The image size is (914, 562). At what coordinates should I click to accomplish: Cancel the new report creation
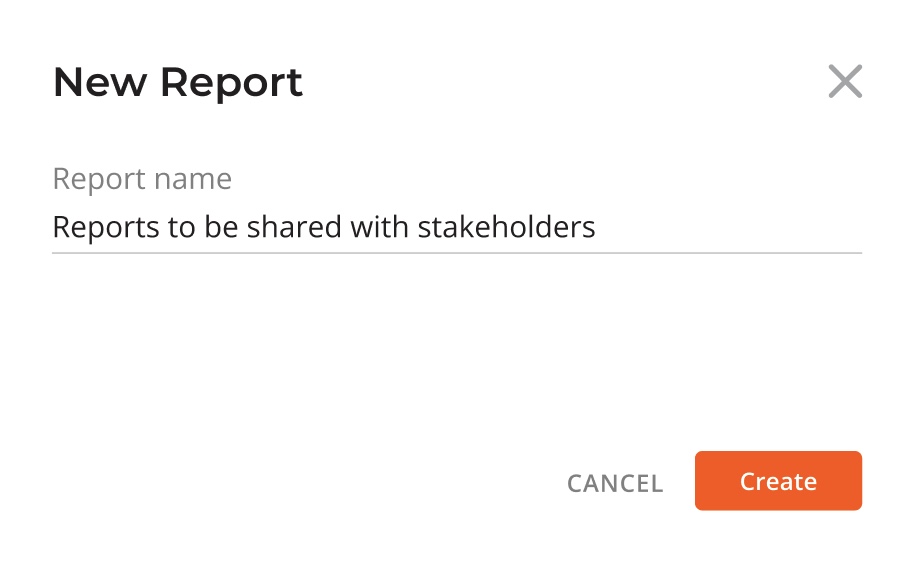tap(615, 483)
